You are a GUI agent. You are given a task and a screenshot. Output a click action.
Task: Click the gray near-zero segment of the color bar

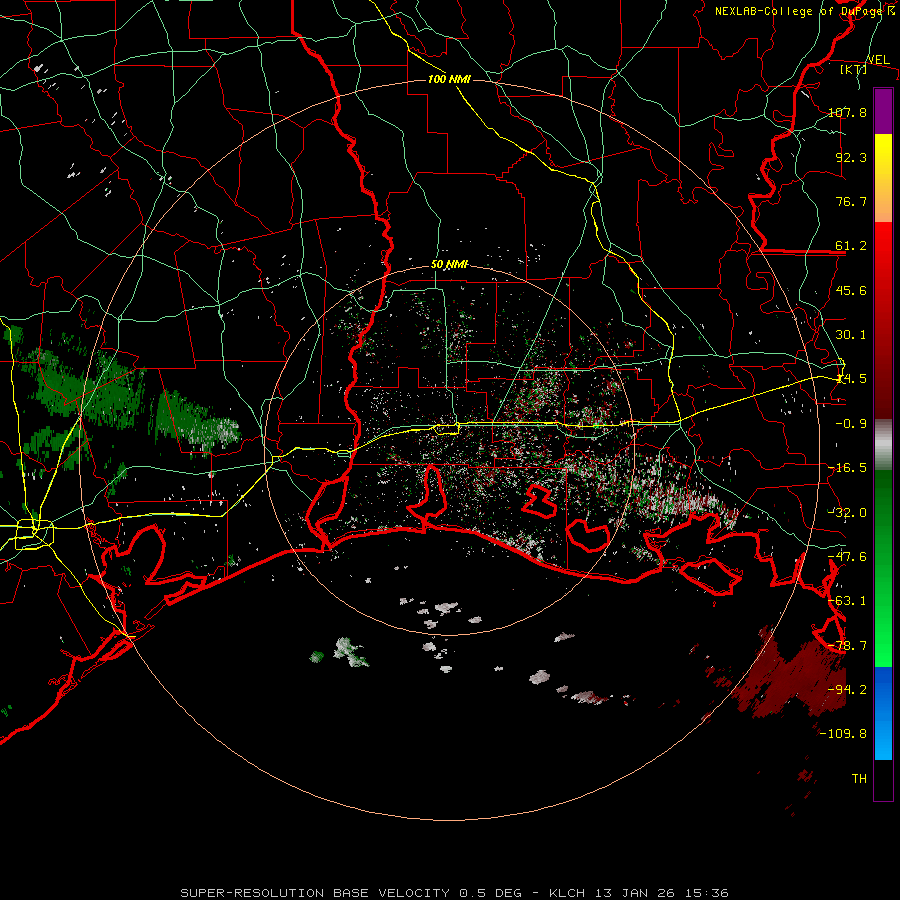click(883, 445)
